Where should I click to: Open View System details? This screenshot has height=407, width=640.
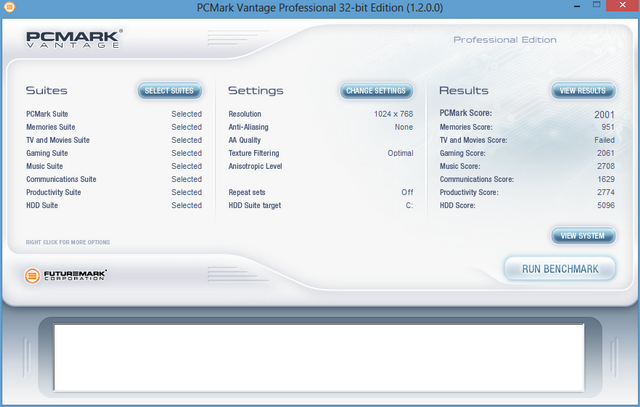pos(583,236)
